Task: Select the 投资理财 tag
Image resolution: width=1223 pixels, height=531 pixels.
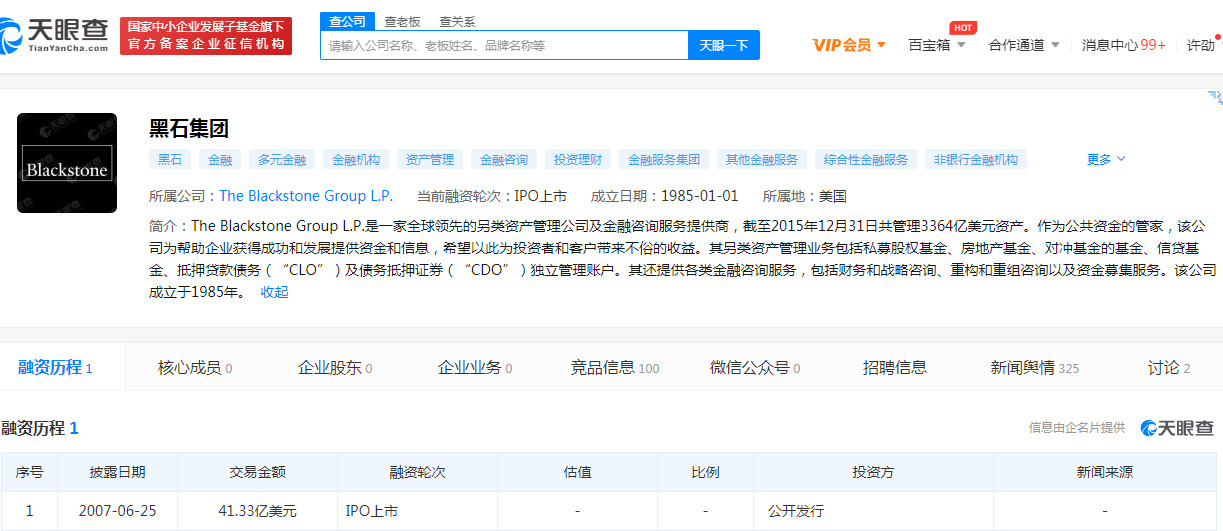Action: [578, 159]
